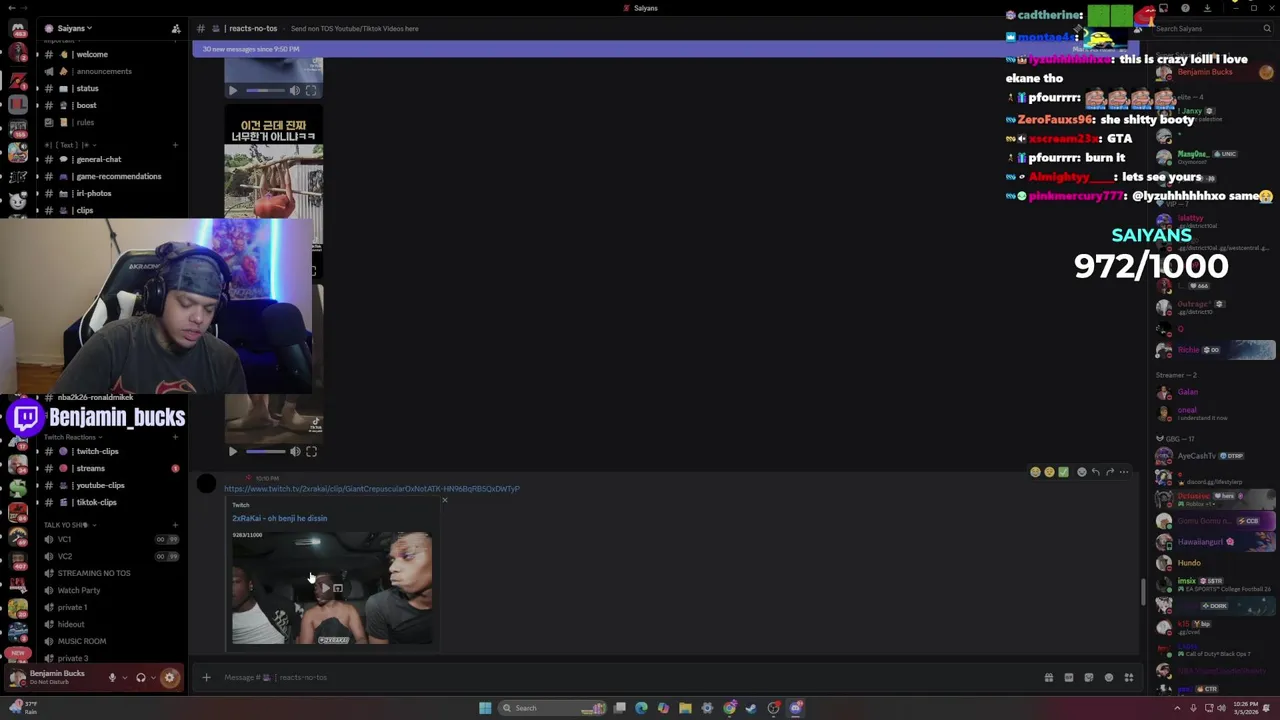Viewport: 1280px width, 720px height.
Task: Open the irl-photos channel
Action: tap(93, 193)
